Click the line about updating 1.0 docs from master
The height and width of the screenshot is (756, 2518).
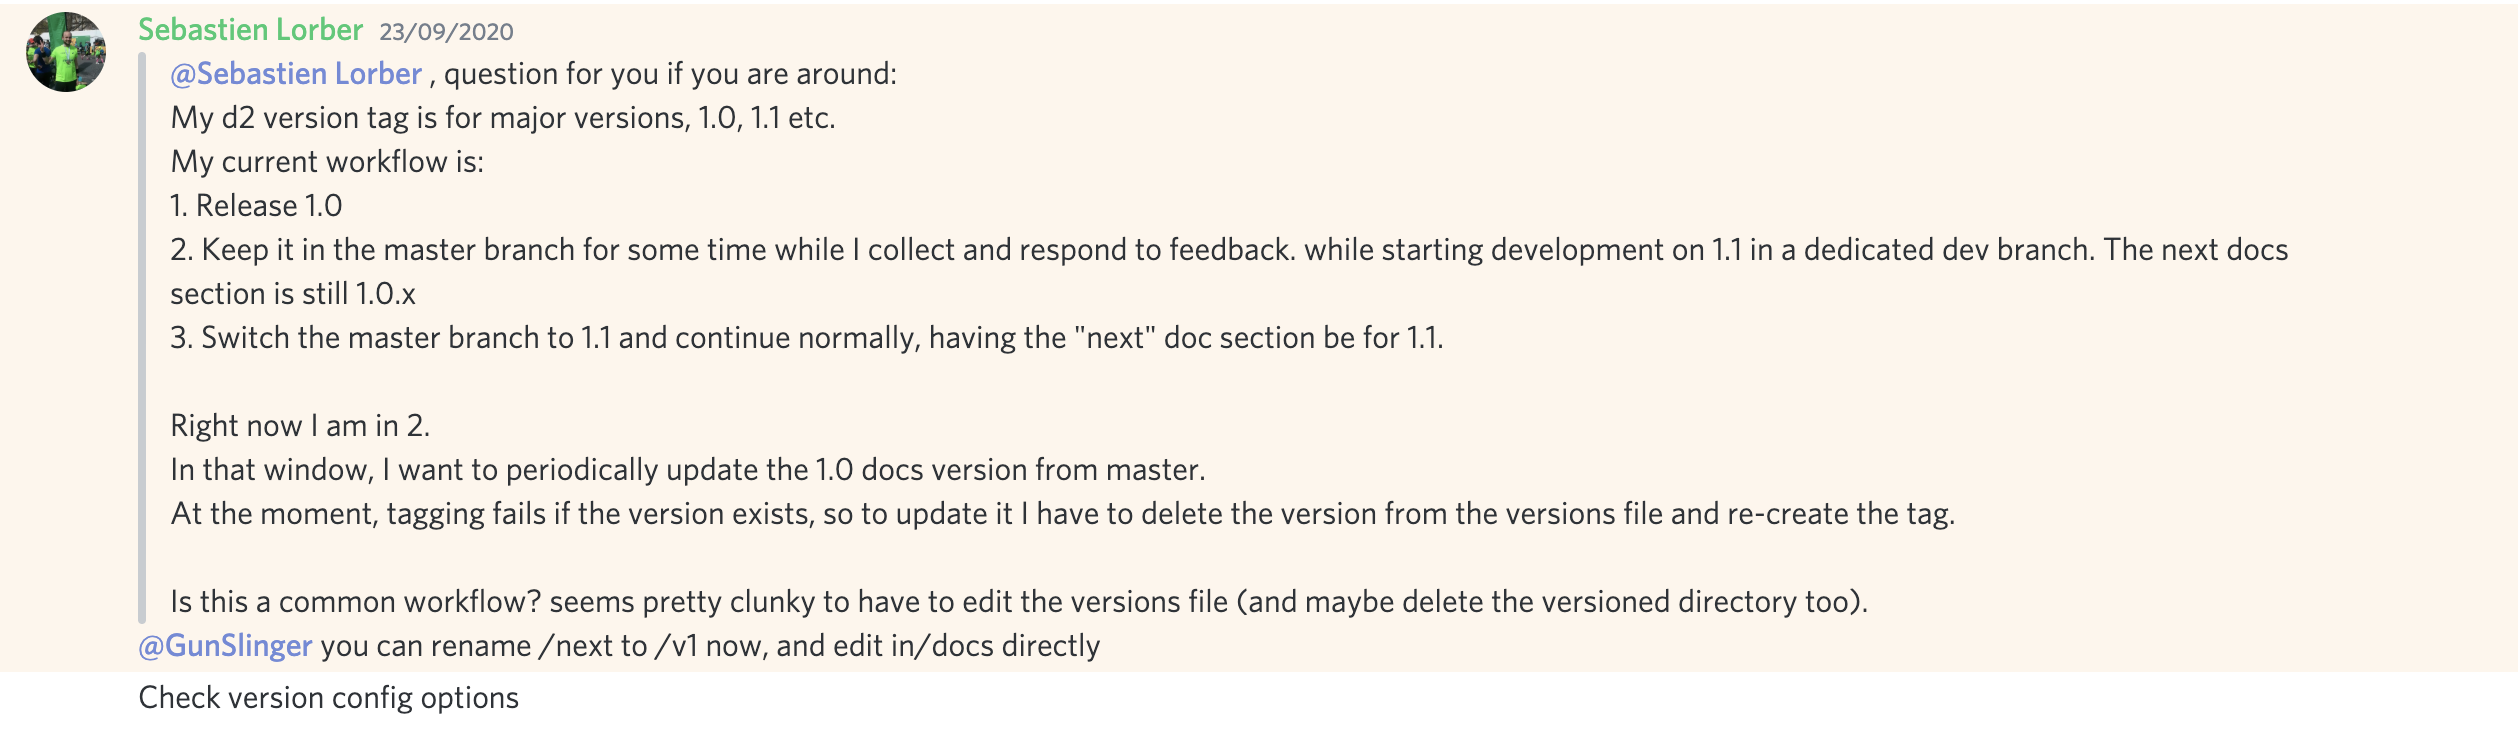point(690,469)
